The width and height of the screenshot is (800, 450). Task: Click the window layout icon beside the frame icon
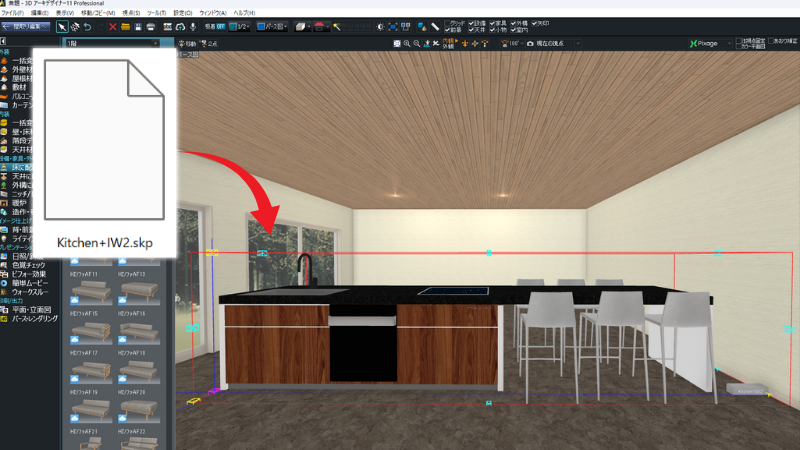pyautogui.click(x=406, y=27)
